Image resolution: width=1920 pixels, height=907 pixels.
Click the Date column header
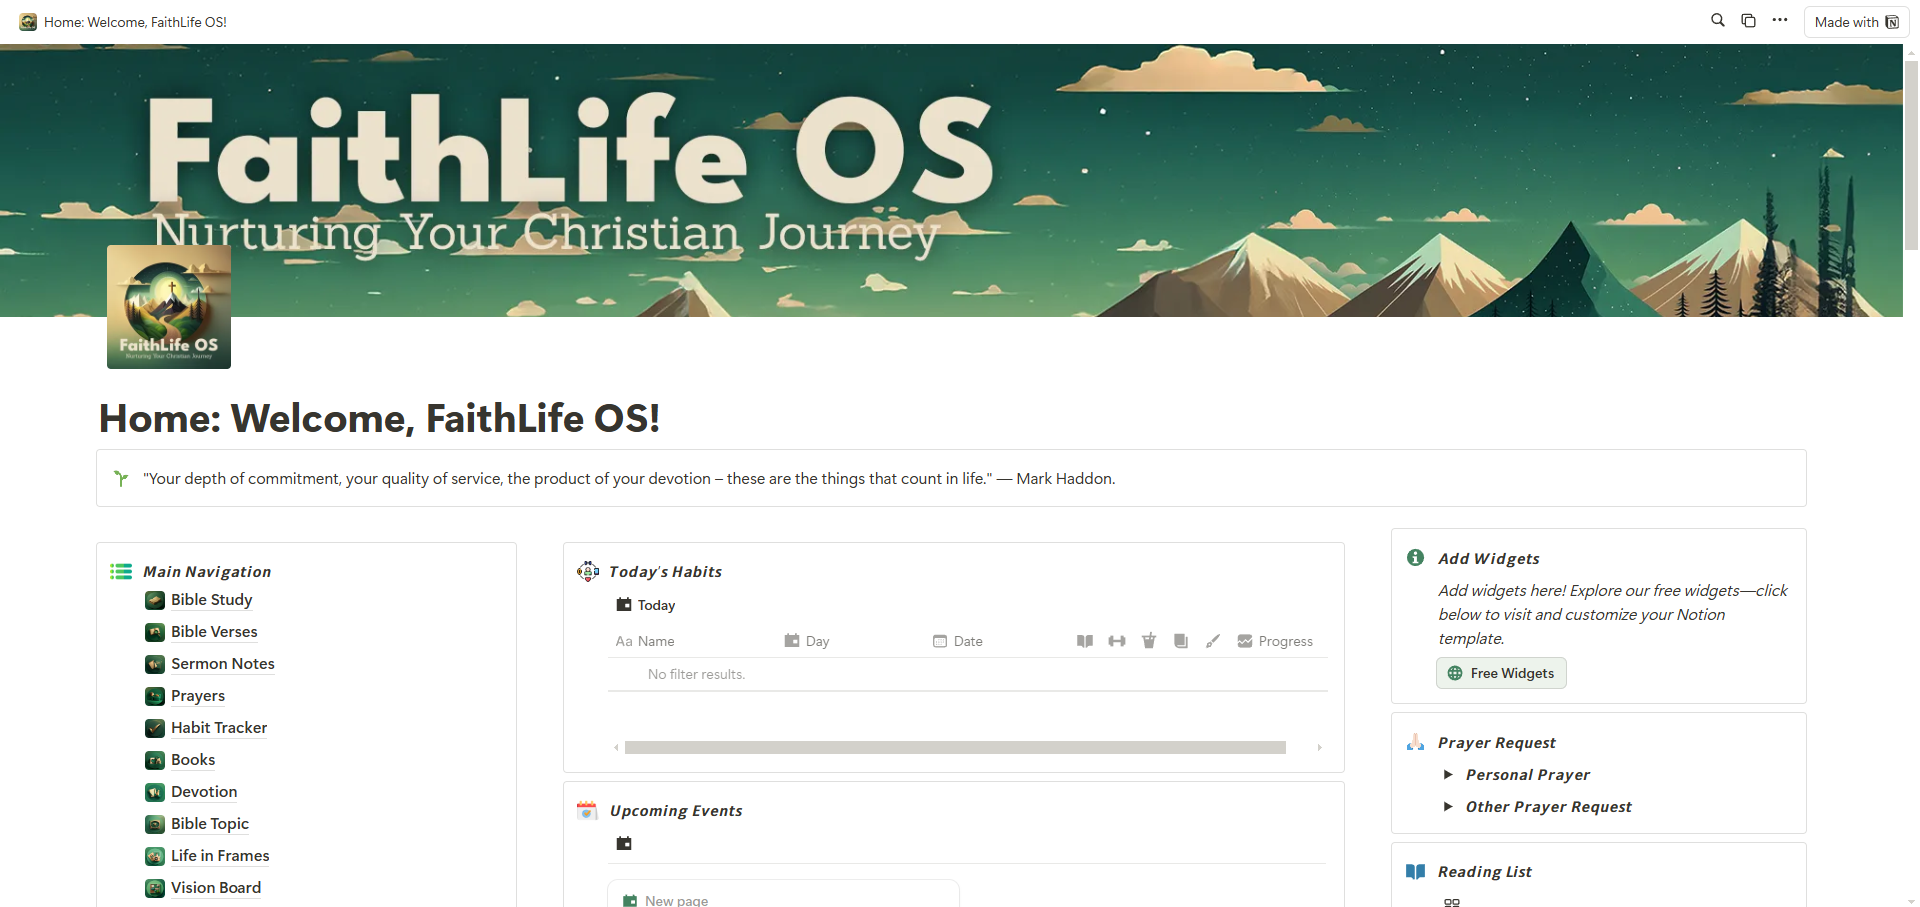tap(958, 641)
